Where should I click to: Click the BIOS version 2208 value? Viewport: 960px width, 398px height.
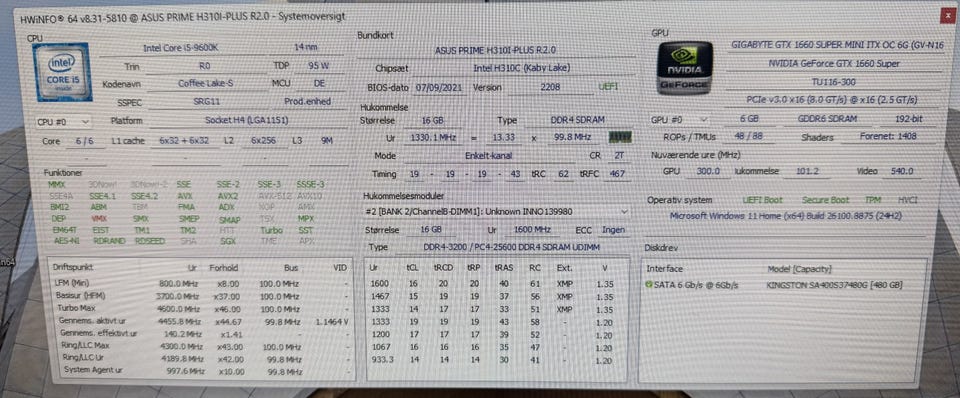point(549,88)
